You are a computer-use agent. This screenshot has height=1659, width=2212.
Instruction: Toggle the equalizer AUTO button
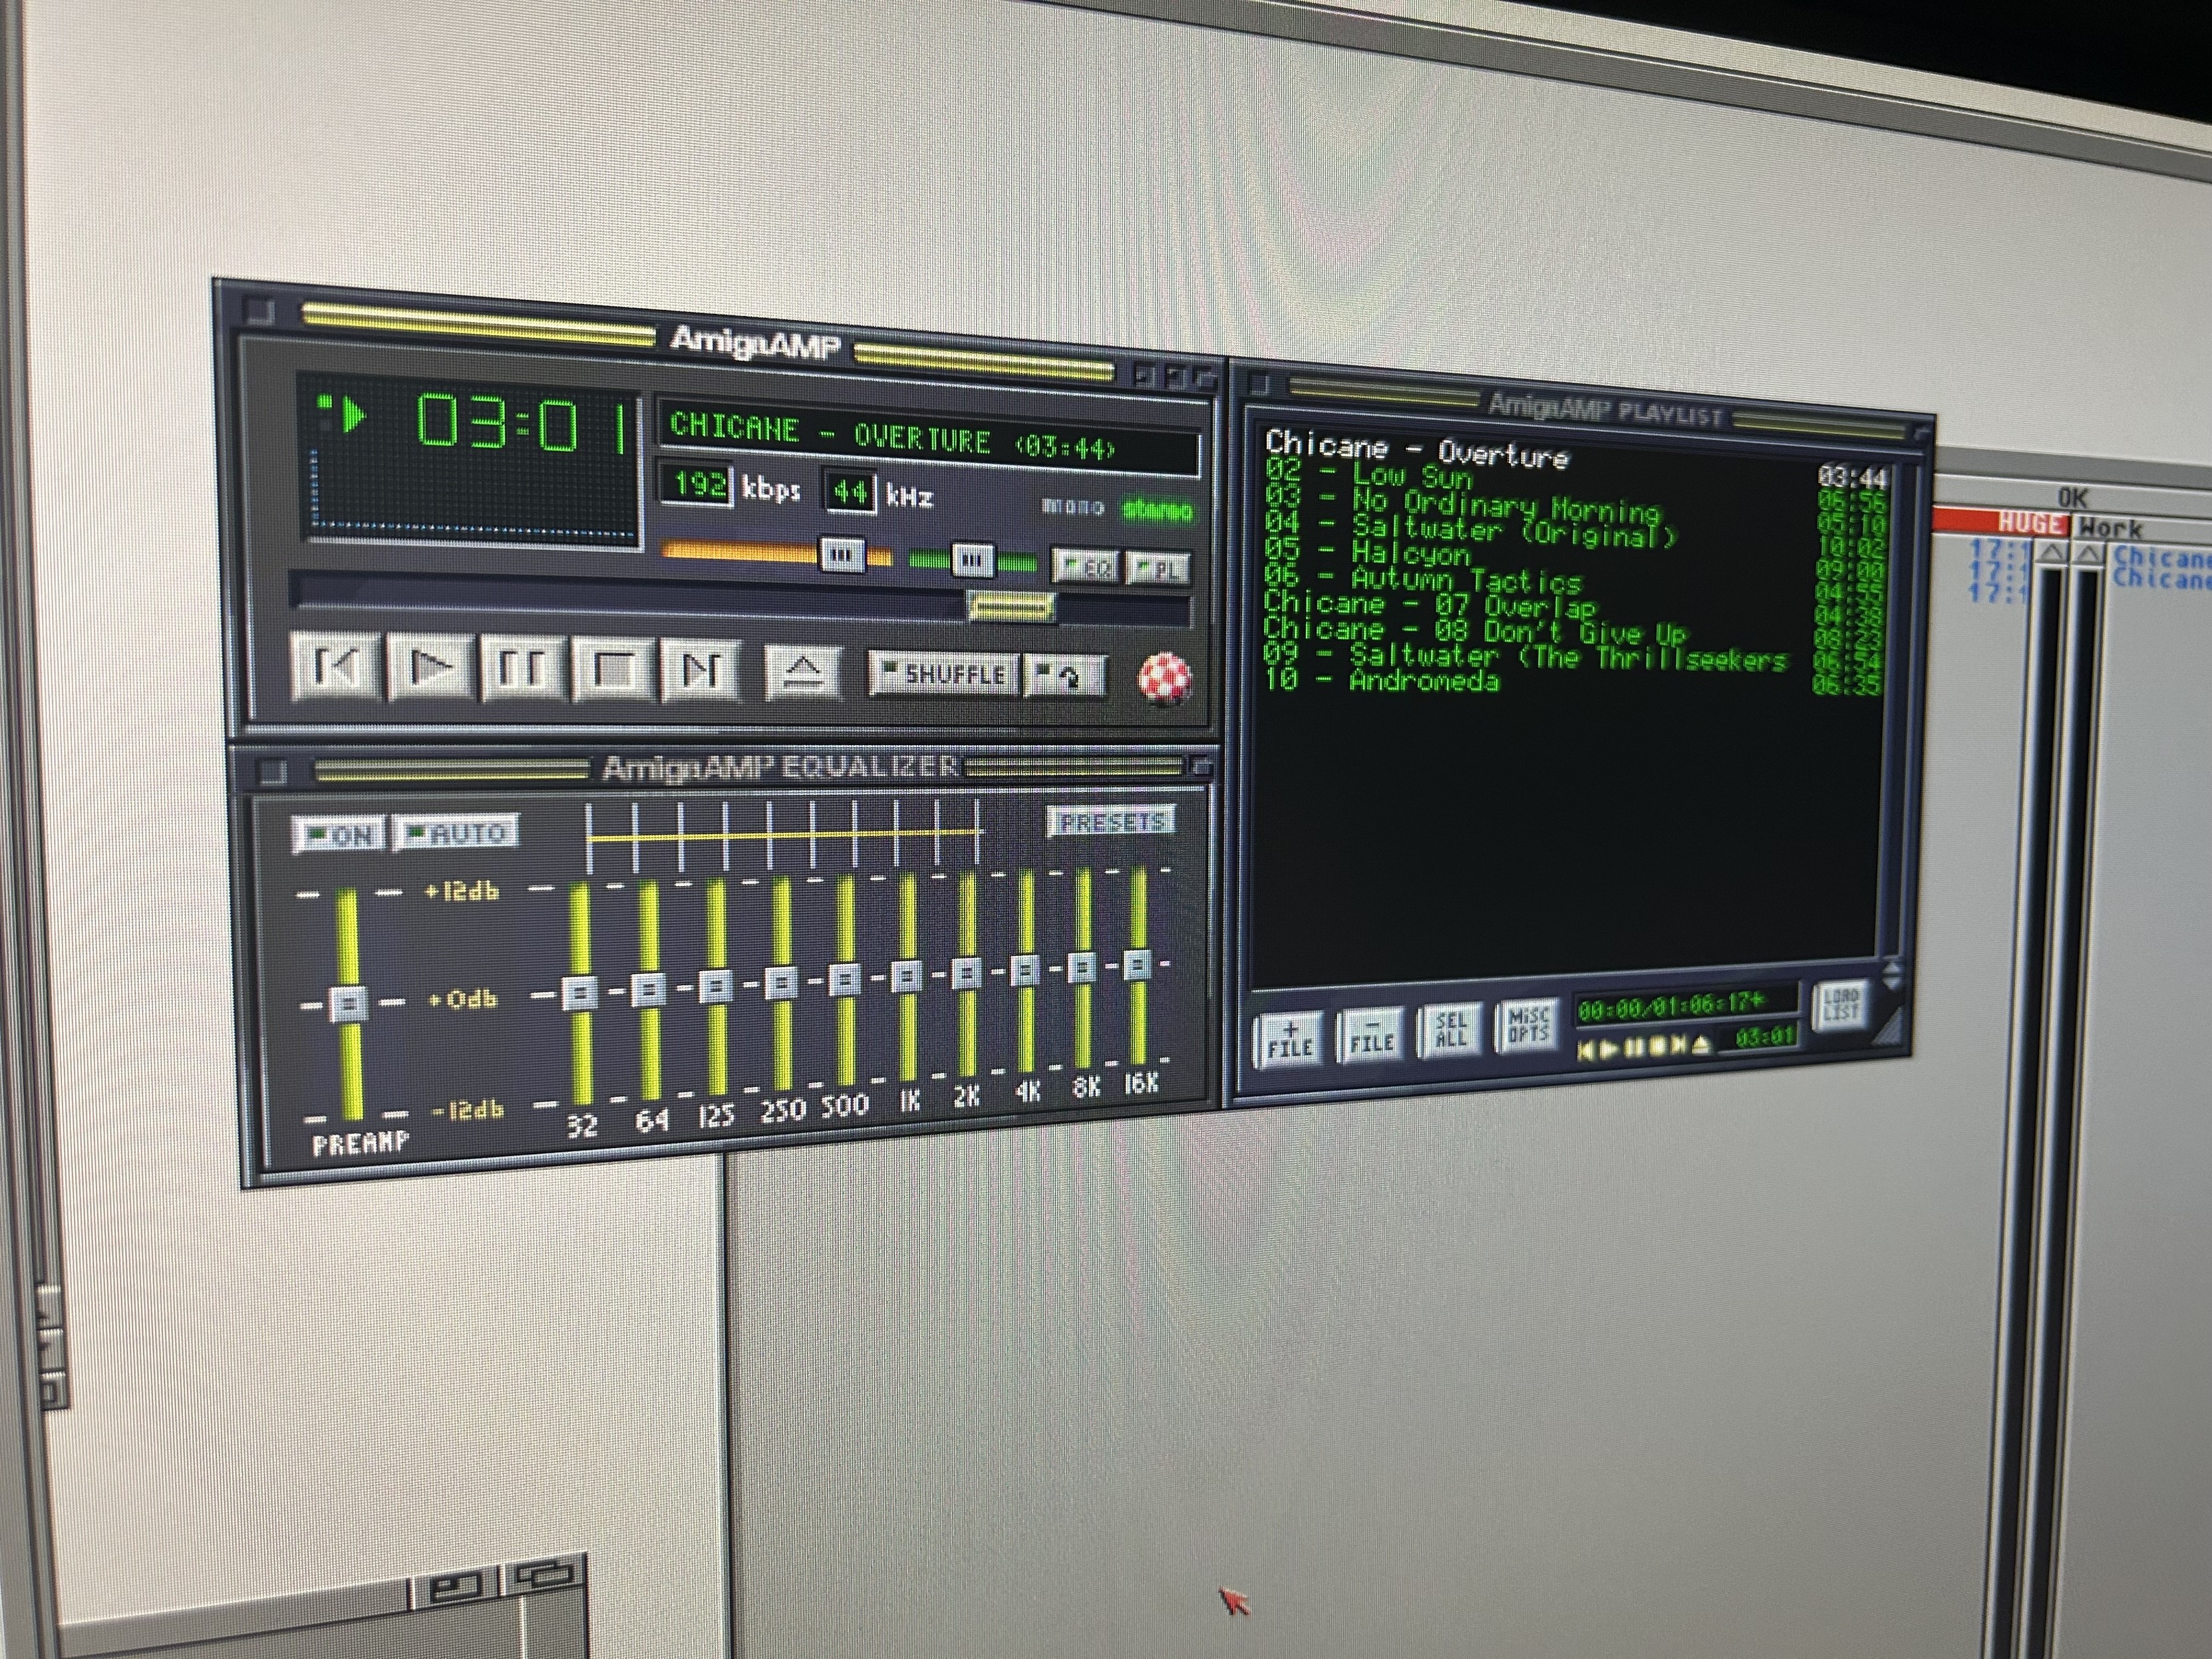point(457,832)
